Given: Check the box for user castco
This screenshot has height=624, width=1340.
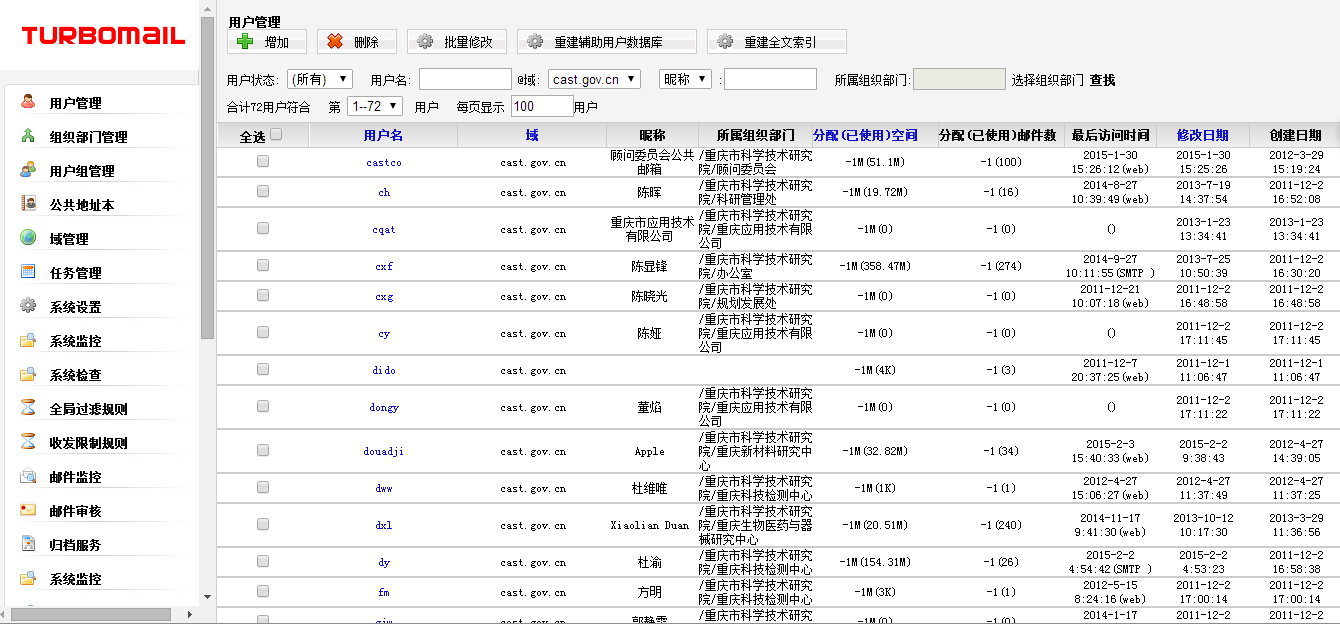Looking at the screenshot, I should click(x=263, y=161).
